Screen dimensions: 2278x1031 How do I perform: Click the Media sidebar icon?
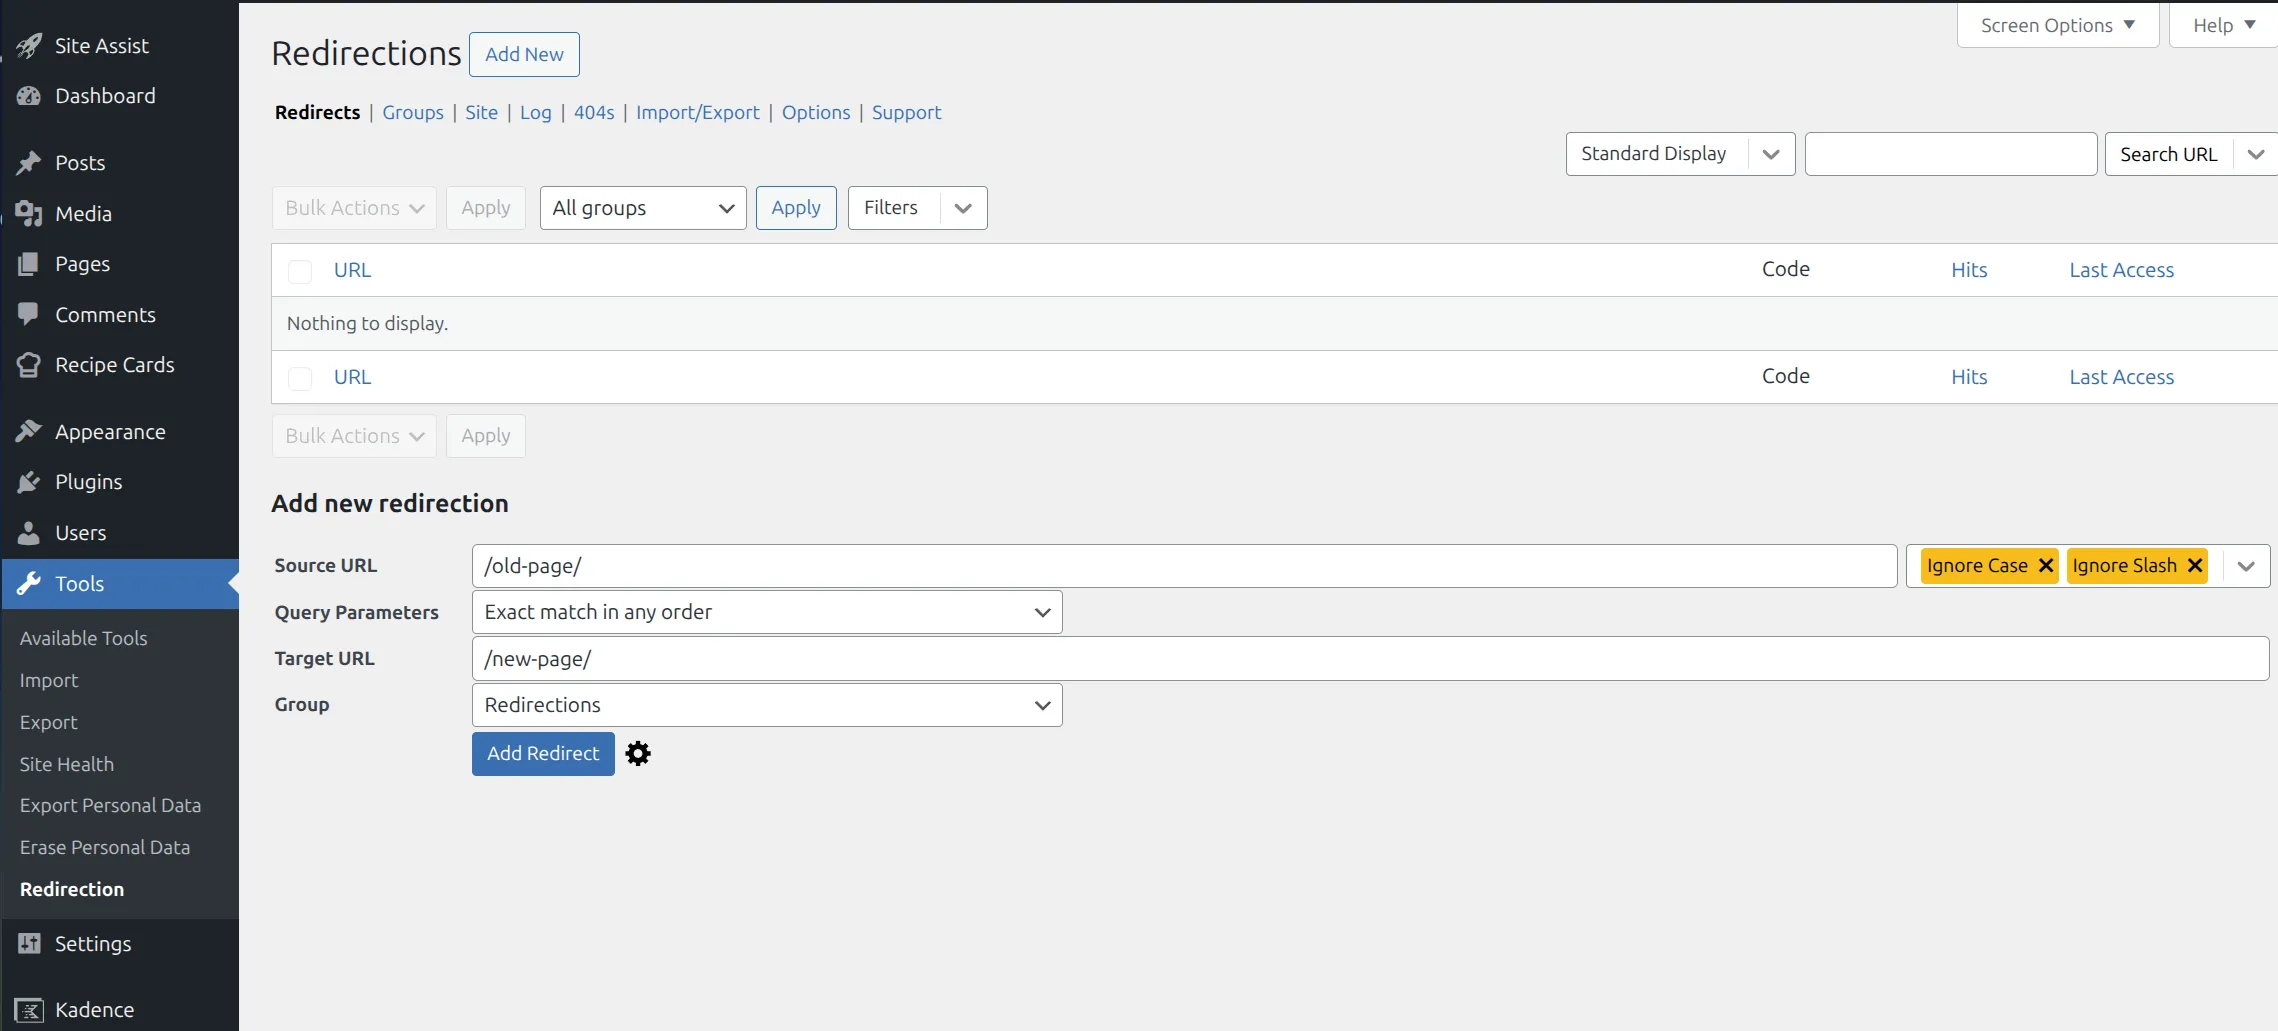29,214
